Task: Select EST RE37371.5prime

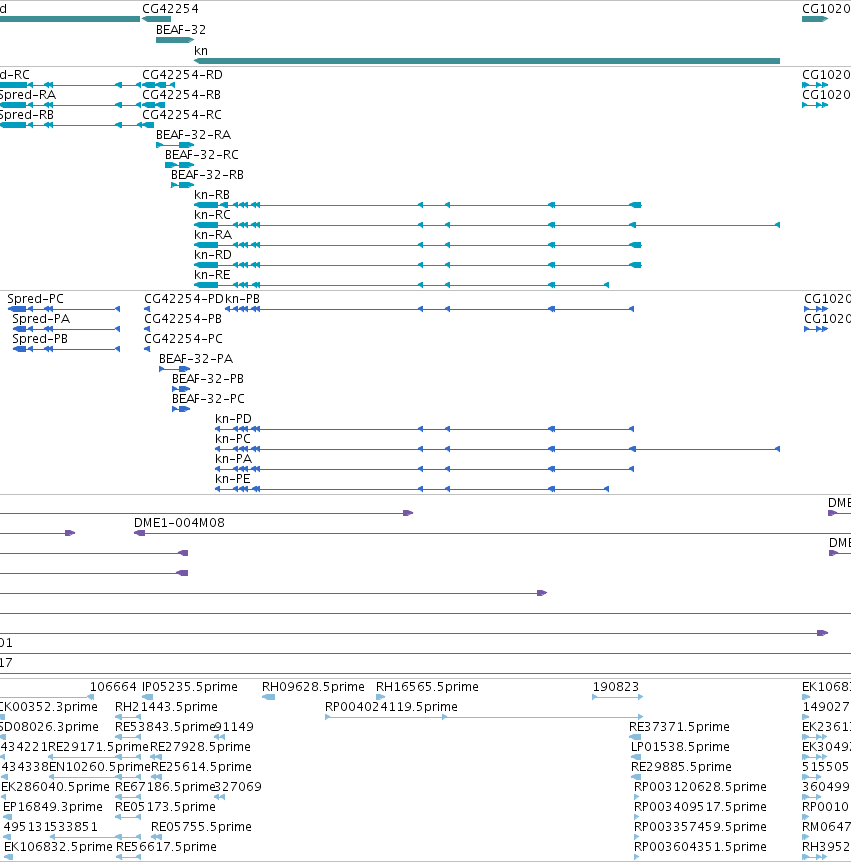Action: tap(636, 737)
